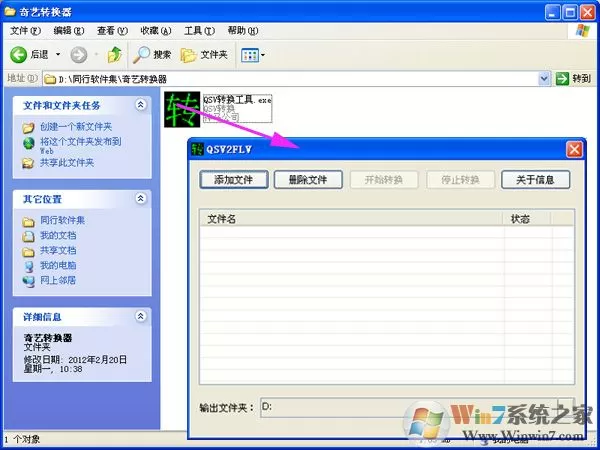This screenshot has width=600, height=450.
Task: Select the QSV转换工具.exe green icon
Action: 182,109
